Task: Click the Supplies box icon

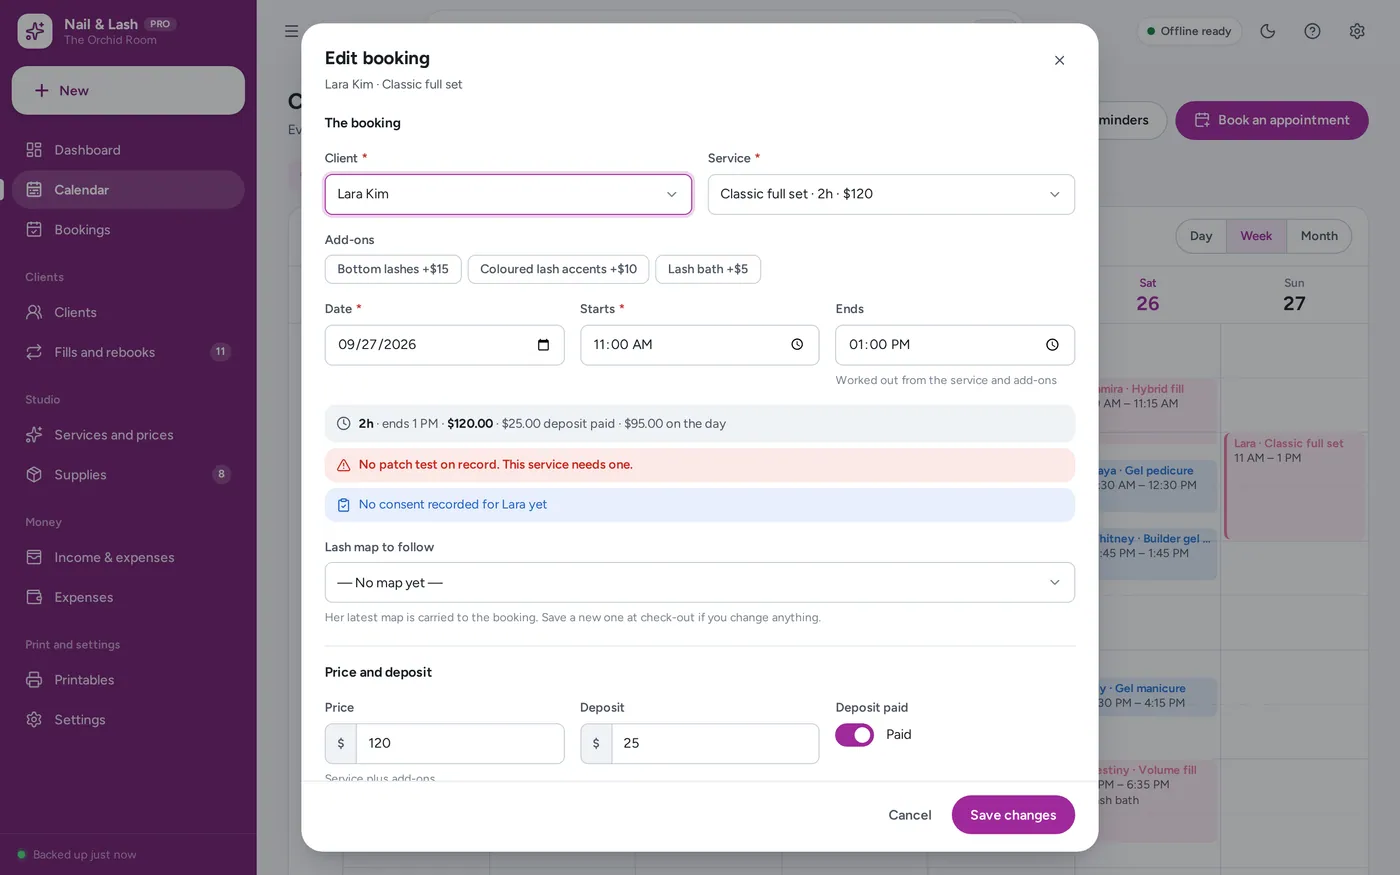Action: tap(34, 475)
